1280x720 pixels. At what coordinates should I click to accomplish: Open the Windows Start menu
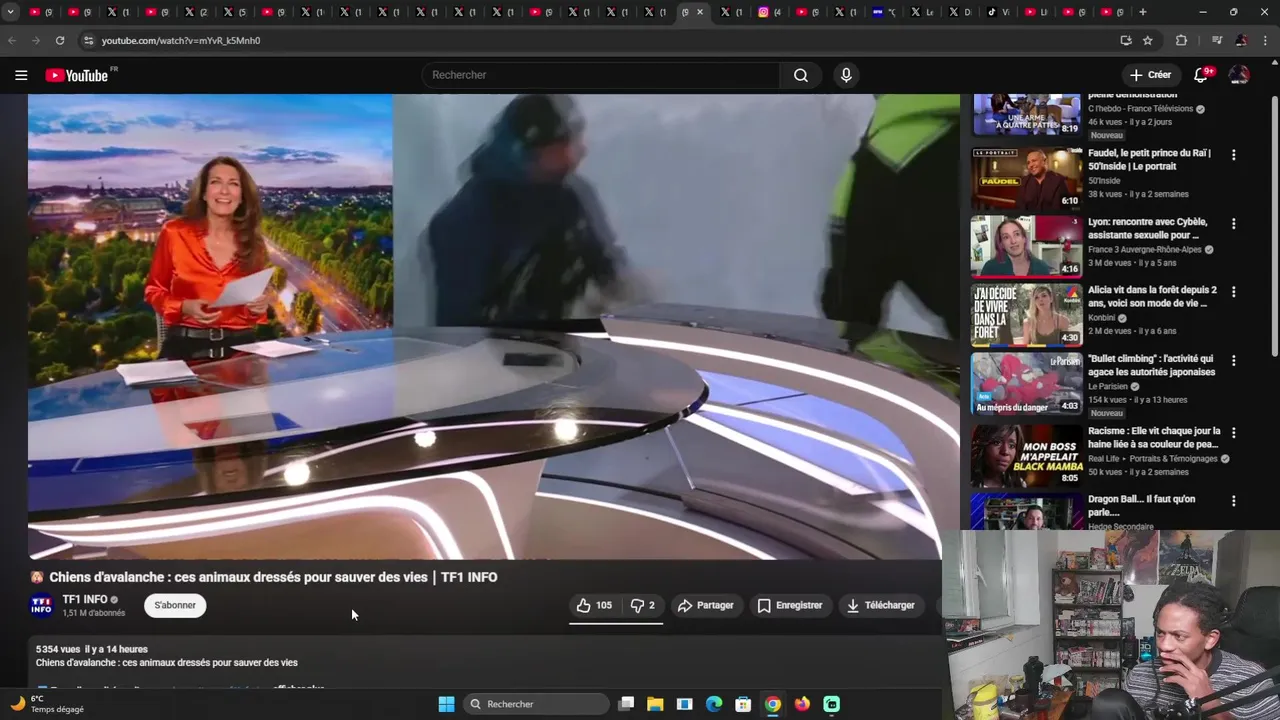pyautogui.click(x=446, y=704)
